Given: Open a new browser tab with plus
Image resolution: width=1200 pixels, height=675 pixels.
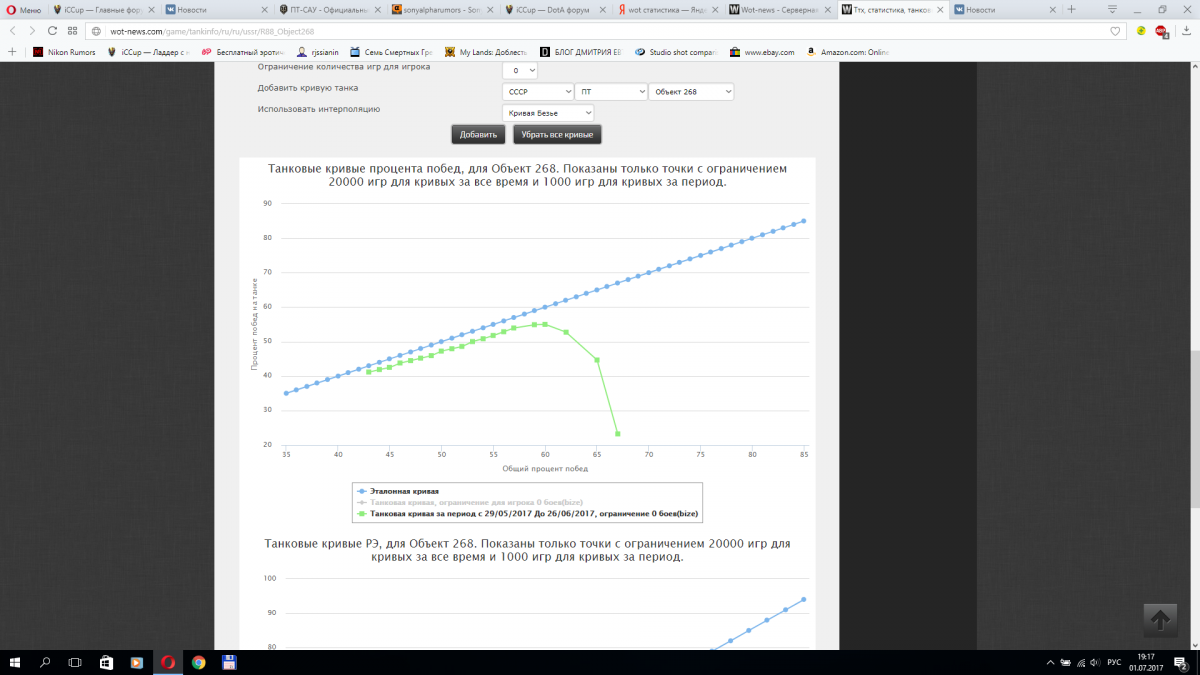Looking at the screenshot, I should click(1071, 9).
